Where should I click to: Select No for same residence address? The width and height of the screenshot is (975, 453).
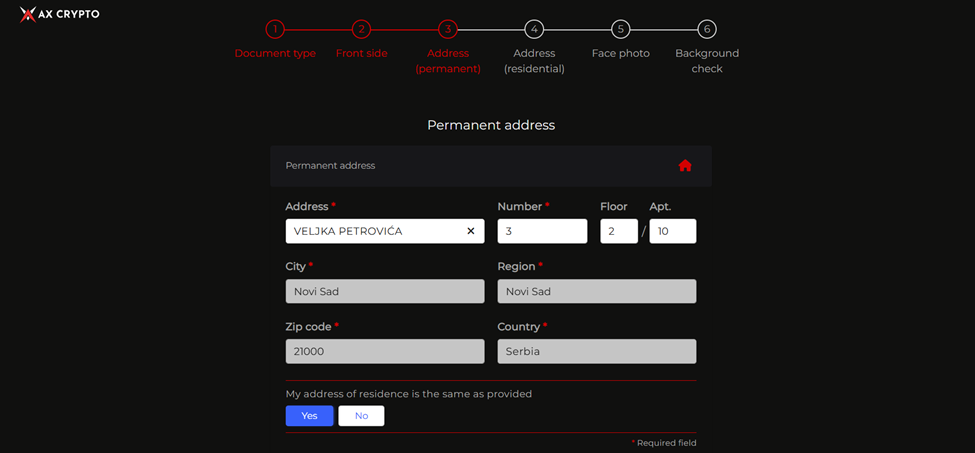[361, 416]
